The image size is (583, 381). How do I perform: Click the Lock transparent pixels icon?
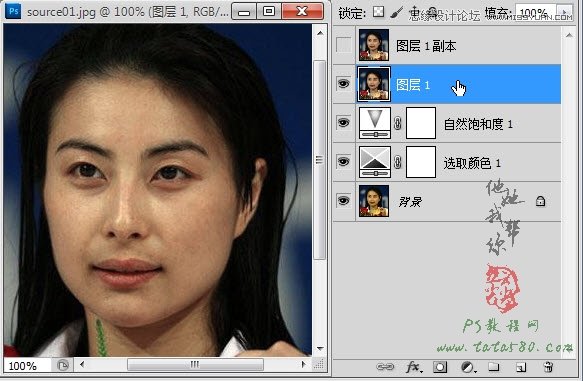pyautogui.click(x=379, y=12)
